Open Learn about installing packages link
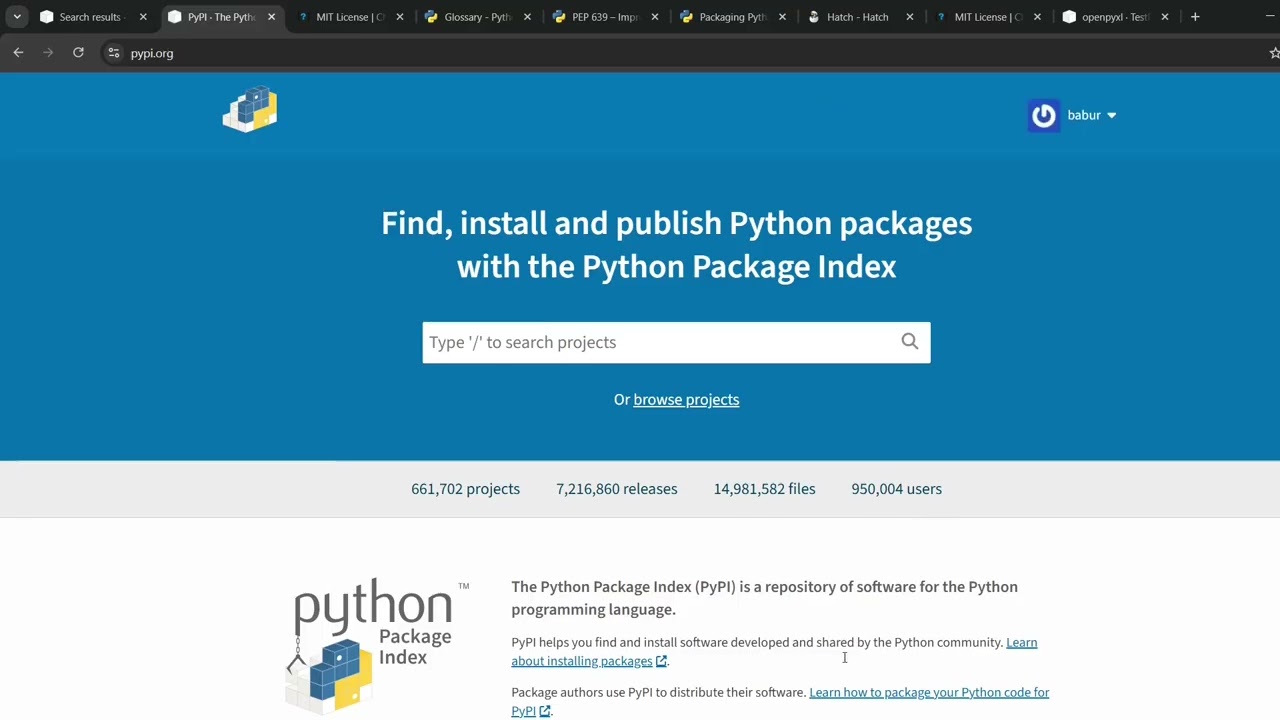The width and height of the screenshot is (1280, 720). [774, 651]
